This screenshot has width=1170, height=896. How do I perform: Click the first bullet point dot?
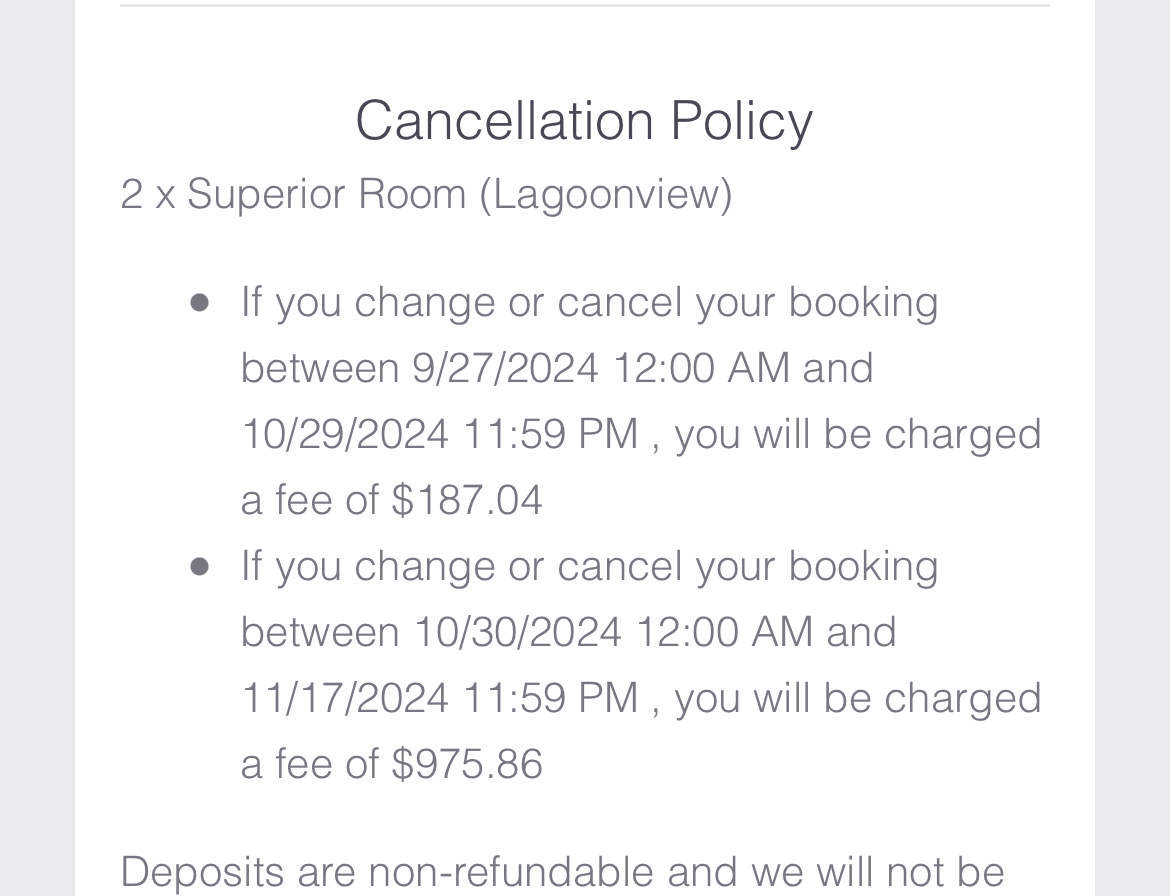tap(200, 302)
